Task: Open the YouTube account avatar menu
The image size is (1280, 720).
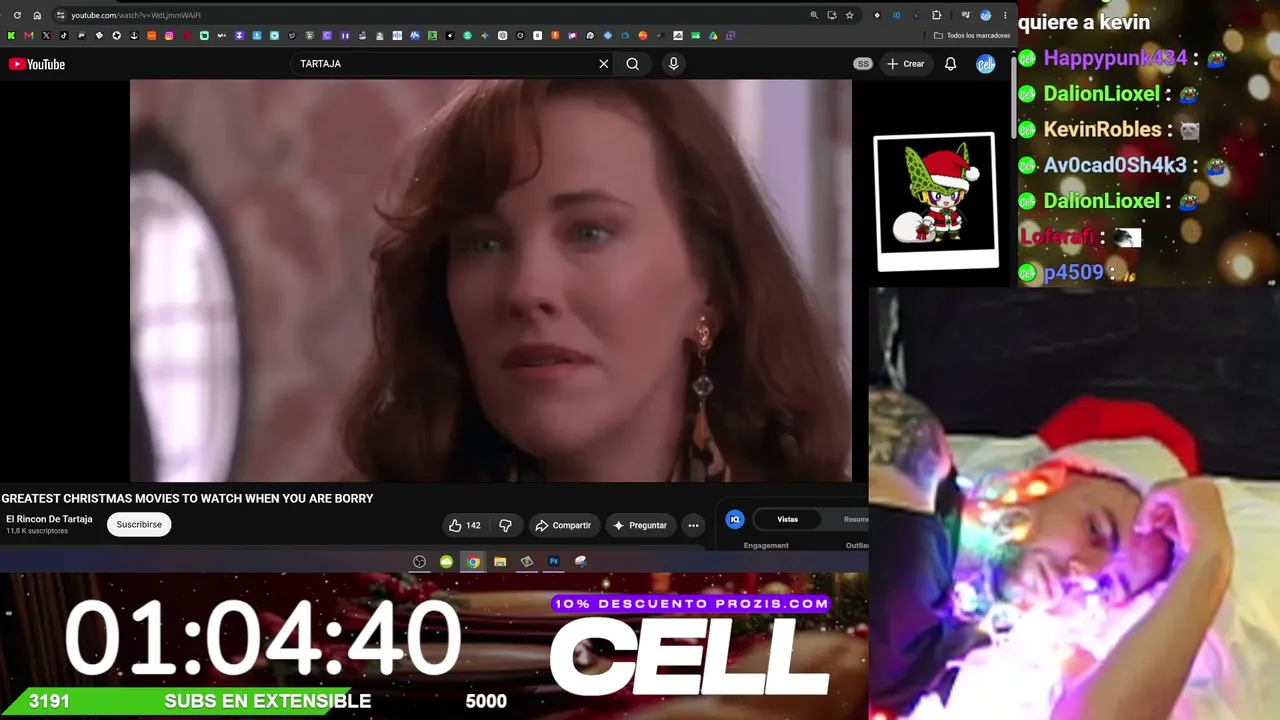Action: (985, 64)
